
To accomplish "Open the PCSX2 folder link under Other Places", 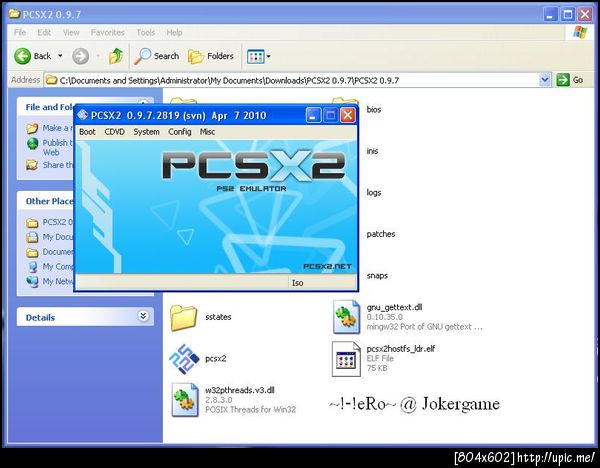I will pos(57,222).
